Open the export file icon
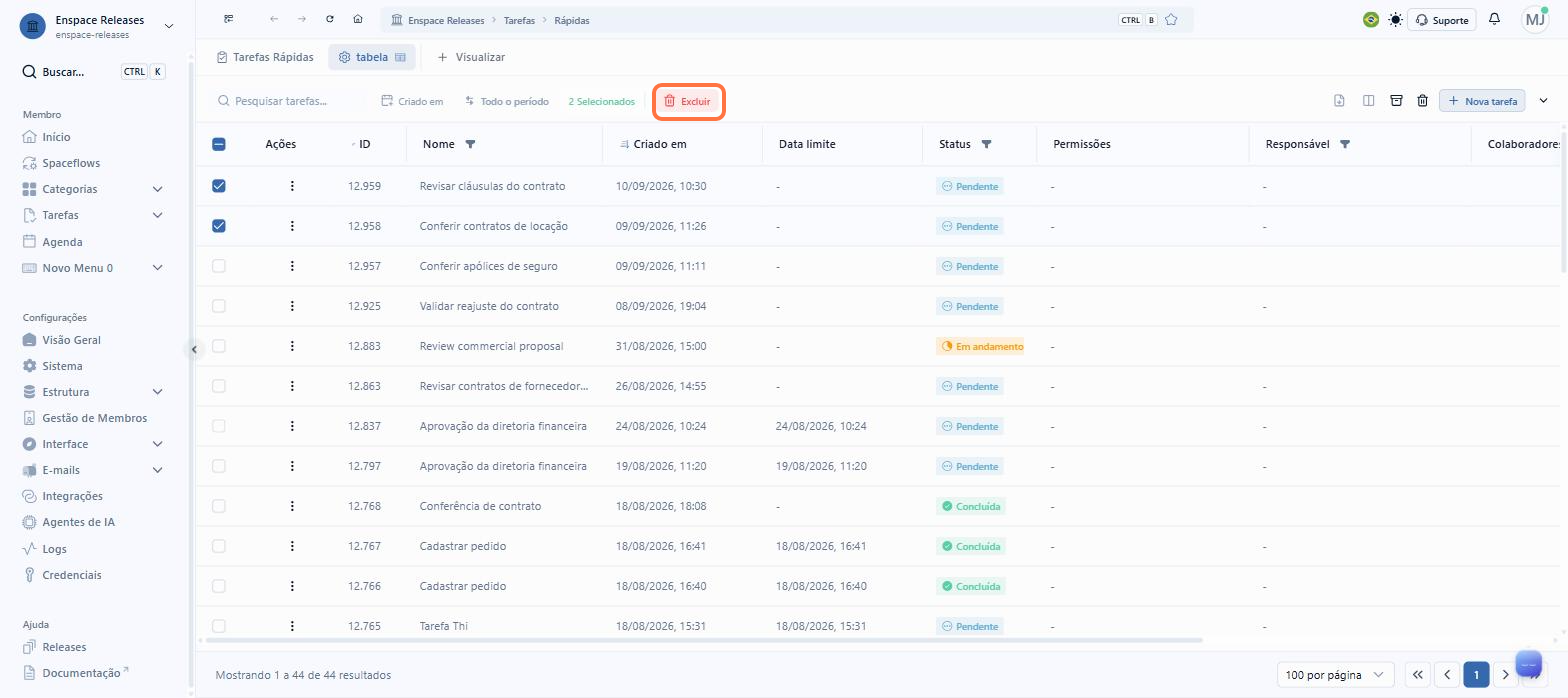 coord(1339,101)
